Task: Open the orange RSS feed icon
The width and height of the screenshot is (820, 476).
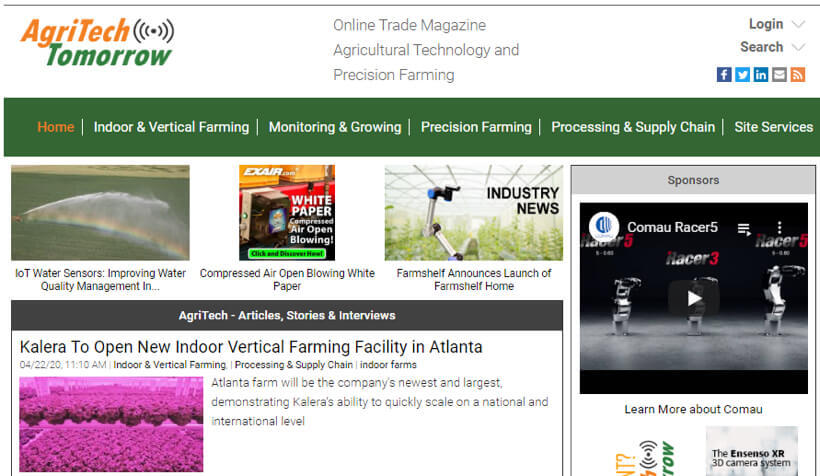Action: [797, 75]
